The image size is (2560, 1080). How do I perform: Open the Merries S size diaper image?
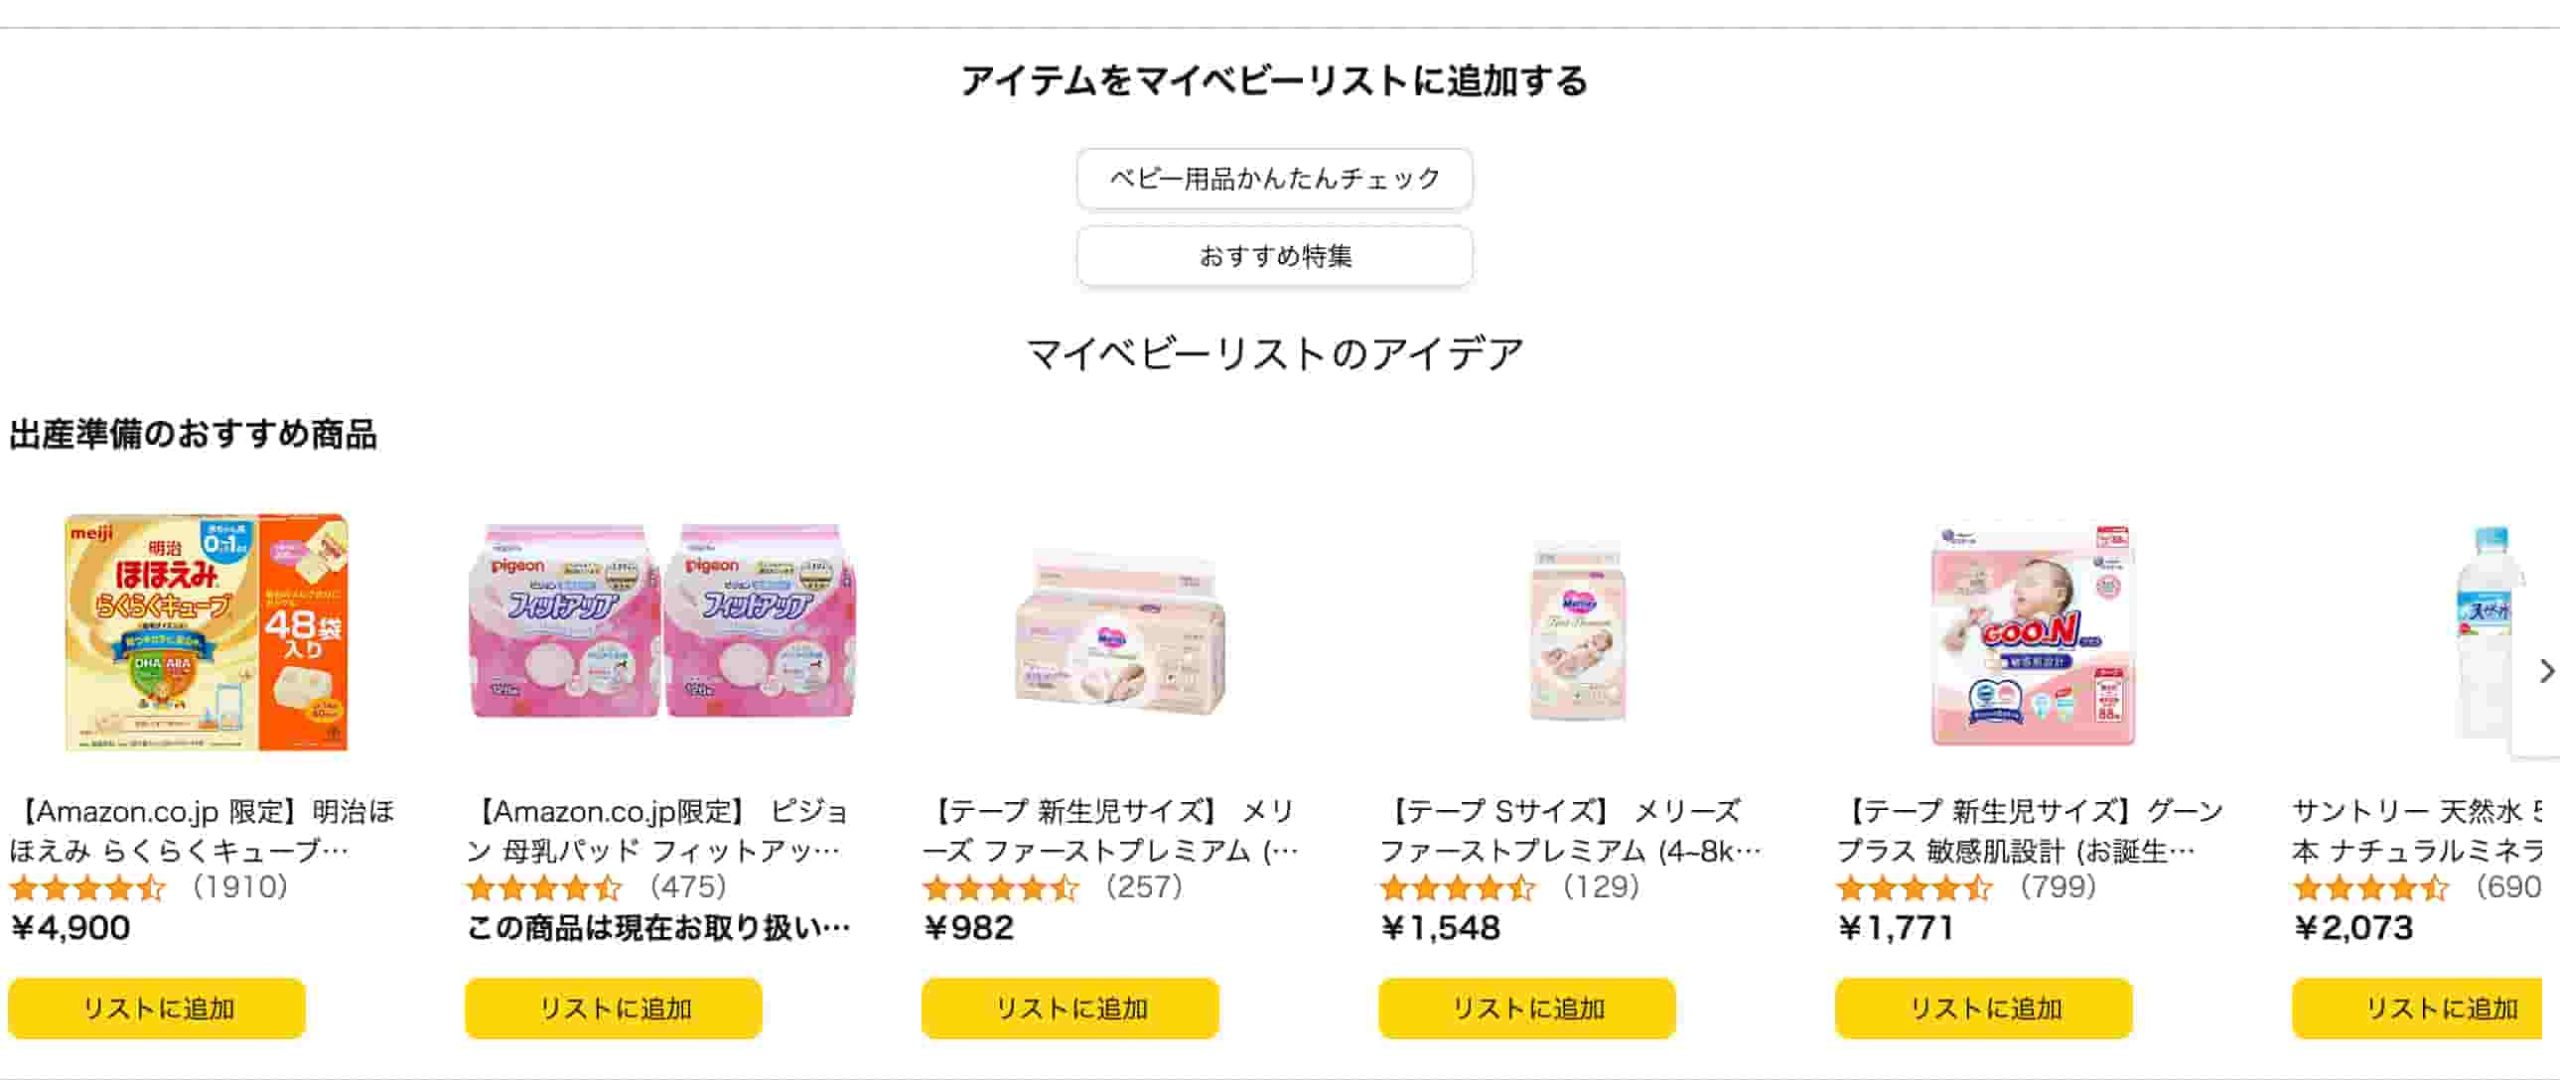(1577, 632)
